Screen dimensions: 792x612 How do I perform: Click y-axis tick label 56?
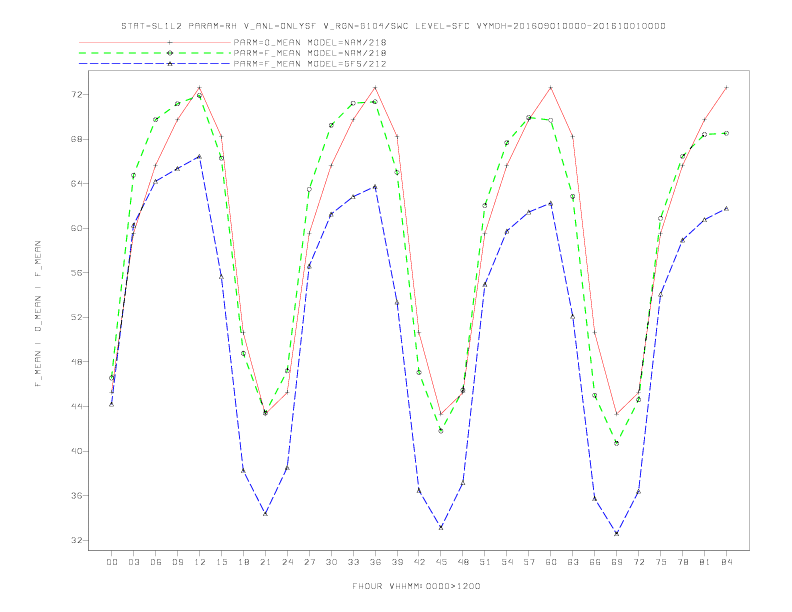pos(78,273)
